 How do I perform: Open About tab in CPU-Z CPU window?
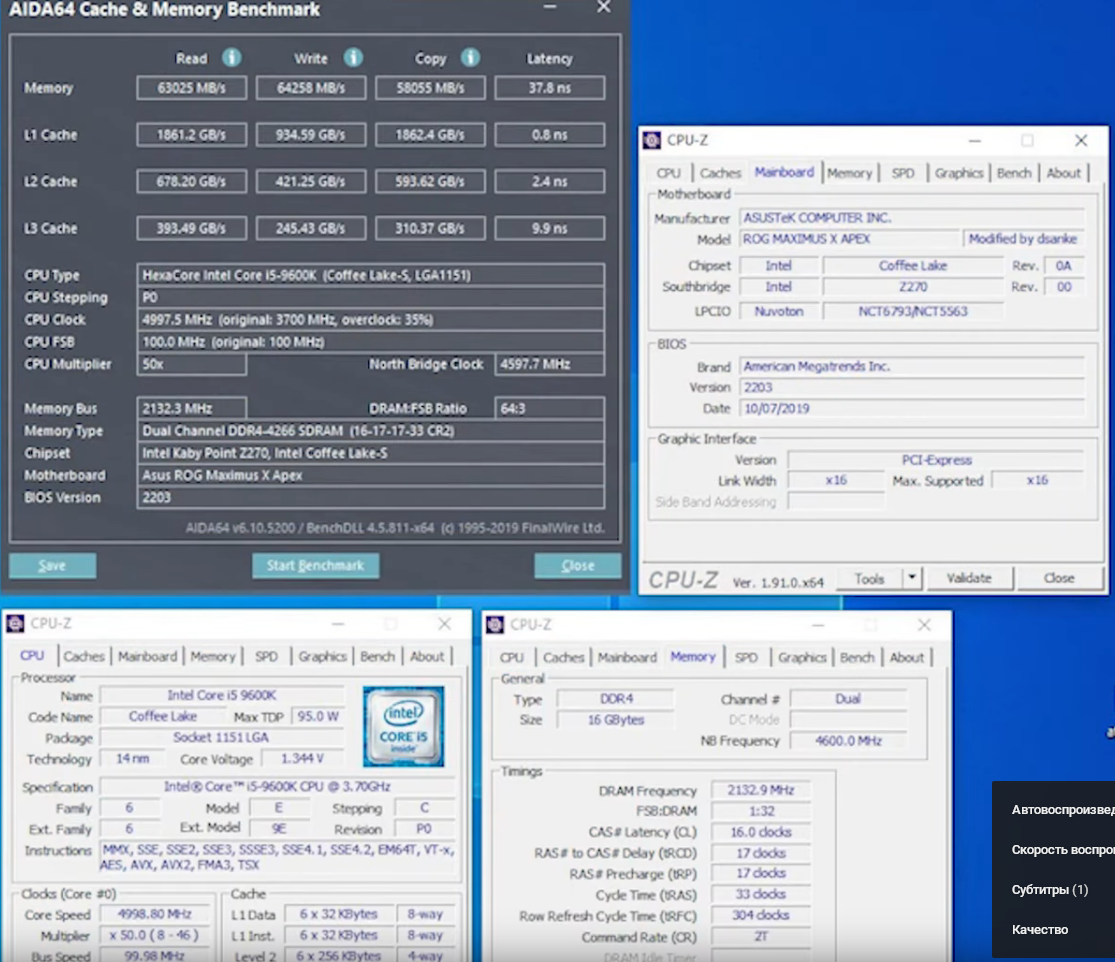(427, 656)
